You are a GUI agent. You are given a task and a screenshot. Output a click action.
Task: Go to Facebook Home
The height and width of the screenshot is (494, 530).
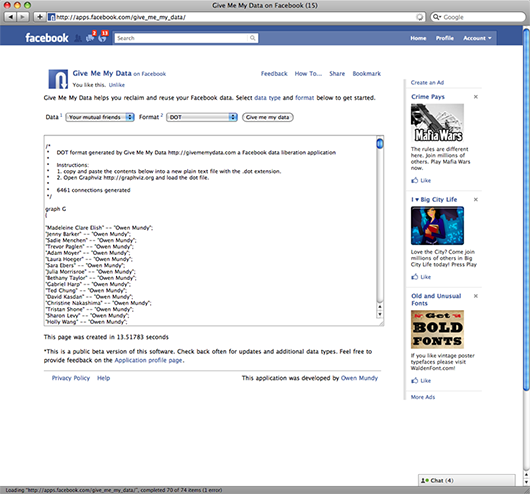coord(418,38)
